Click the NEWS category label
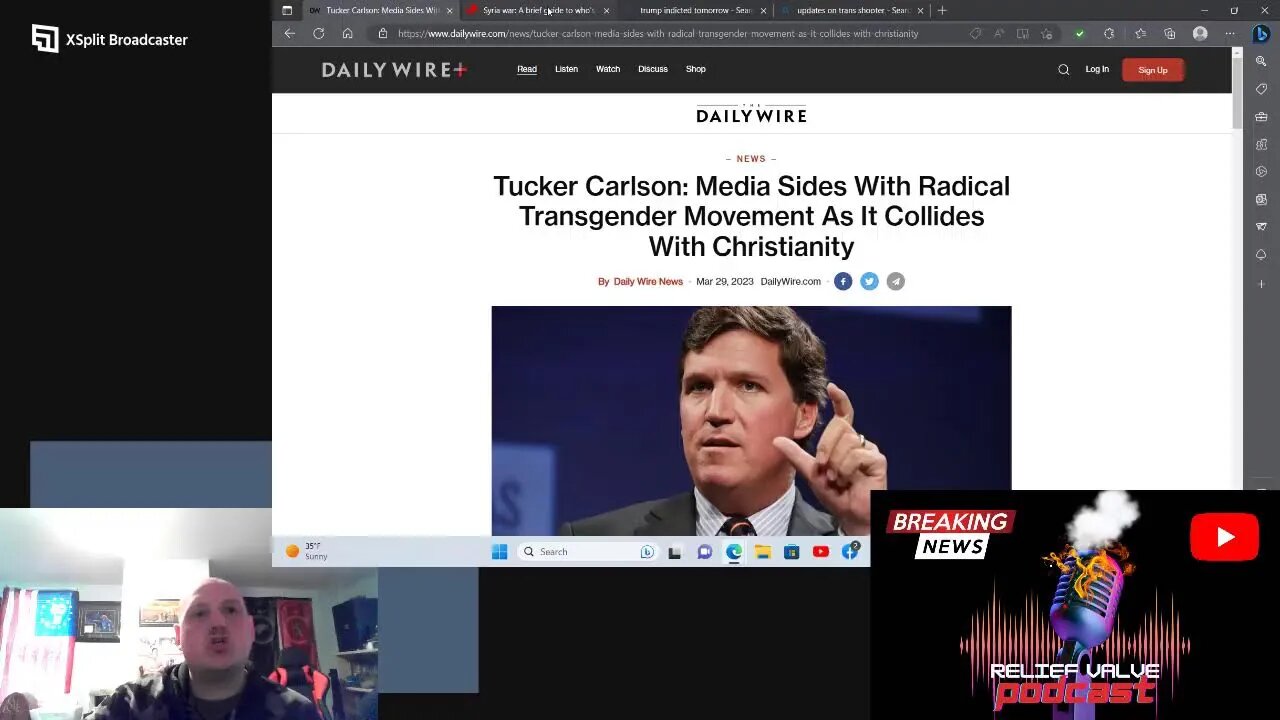Viewport: 1280px width, 720px height. coord(751,159)
